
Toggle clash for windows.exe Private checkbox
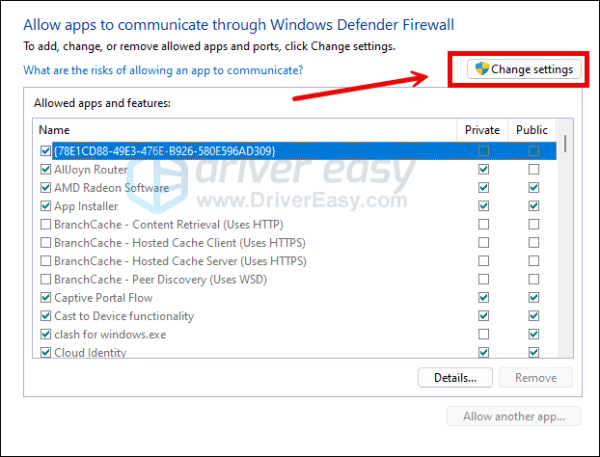tap(484, 334)
